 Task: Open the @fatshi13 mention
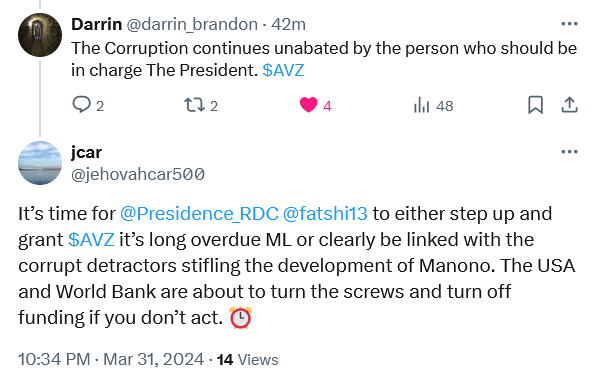[x=325, y=213]
